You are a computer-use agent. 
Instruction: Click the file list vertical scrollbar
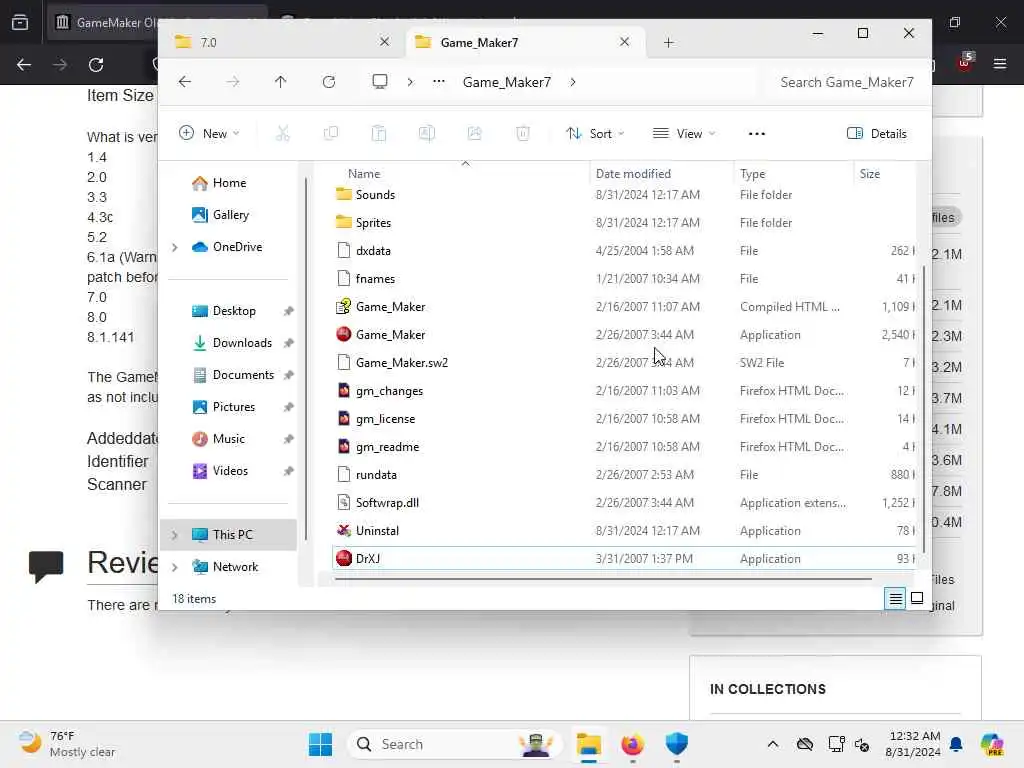click(x=923, y=408)
